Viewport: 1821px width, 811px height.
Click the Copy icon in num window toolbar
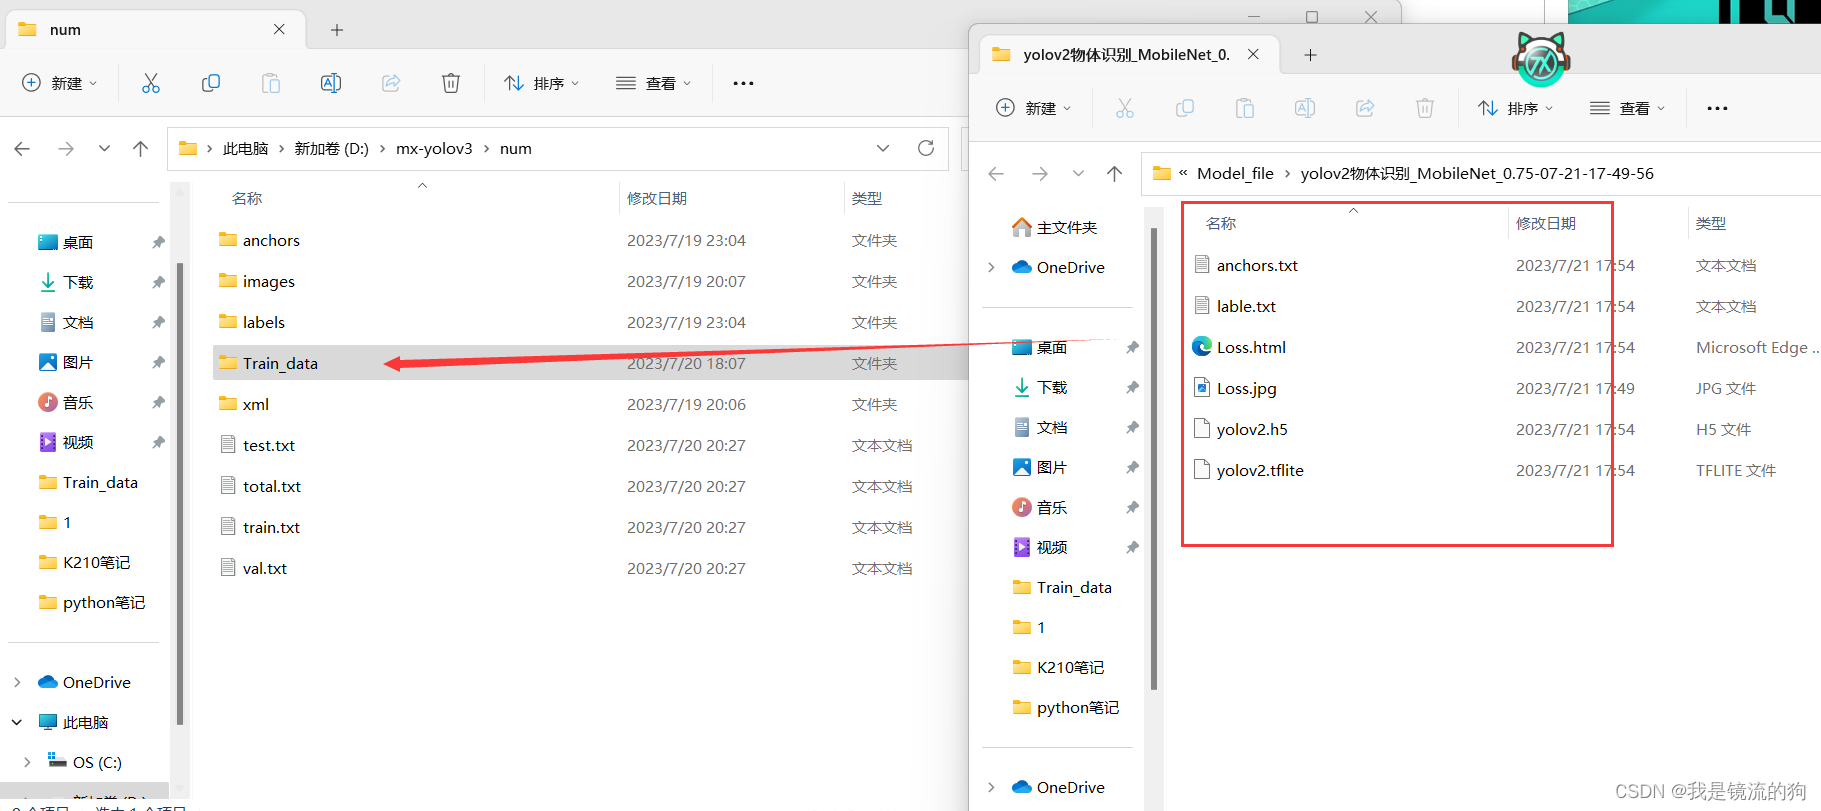(211, 83)
